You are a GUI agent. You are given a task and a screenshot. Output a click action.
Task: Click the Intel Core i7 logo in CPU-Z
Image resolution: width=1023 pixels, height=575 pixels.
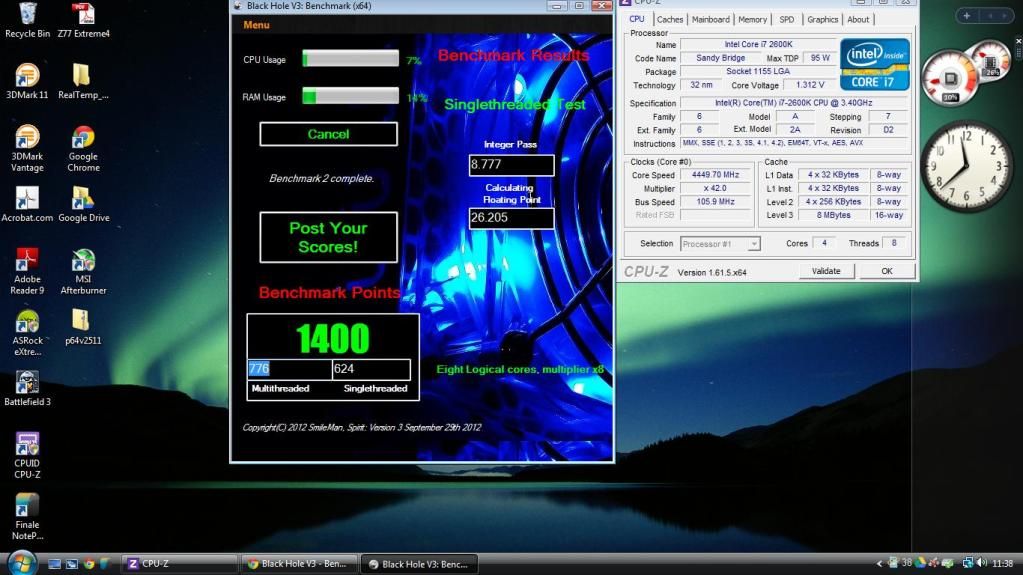click(x=874, y=64)
